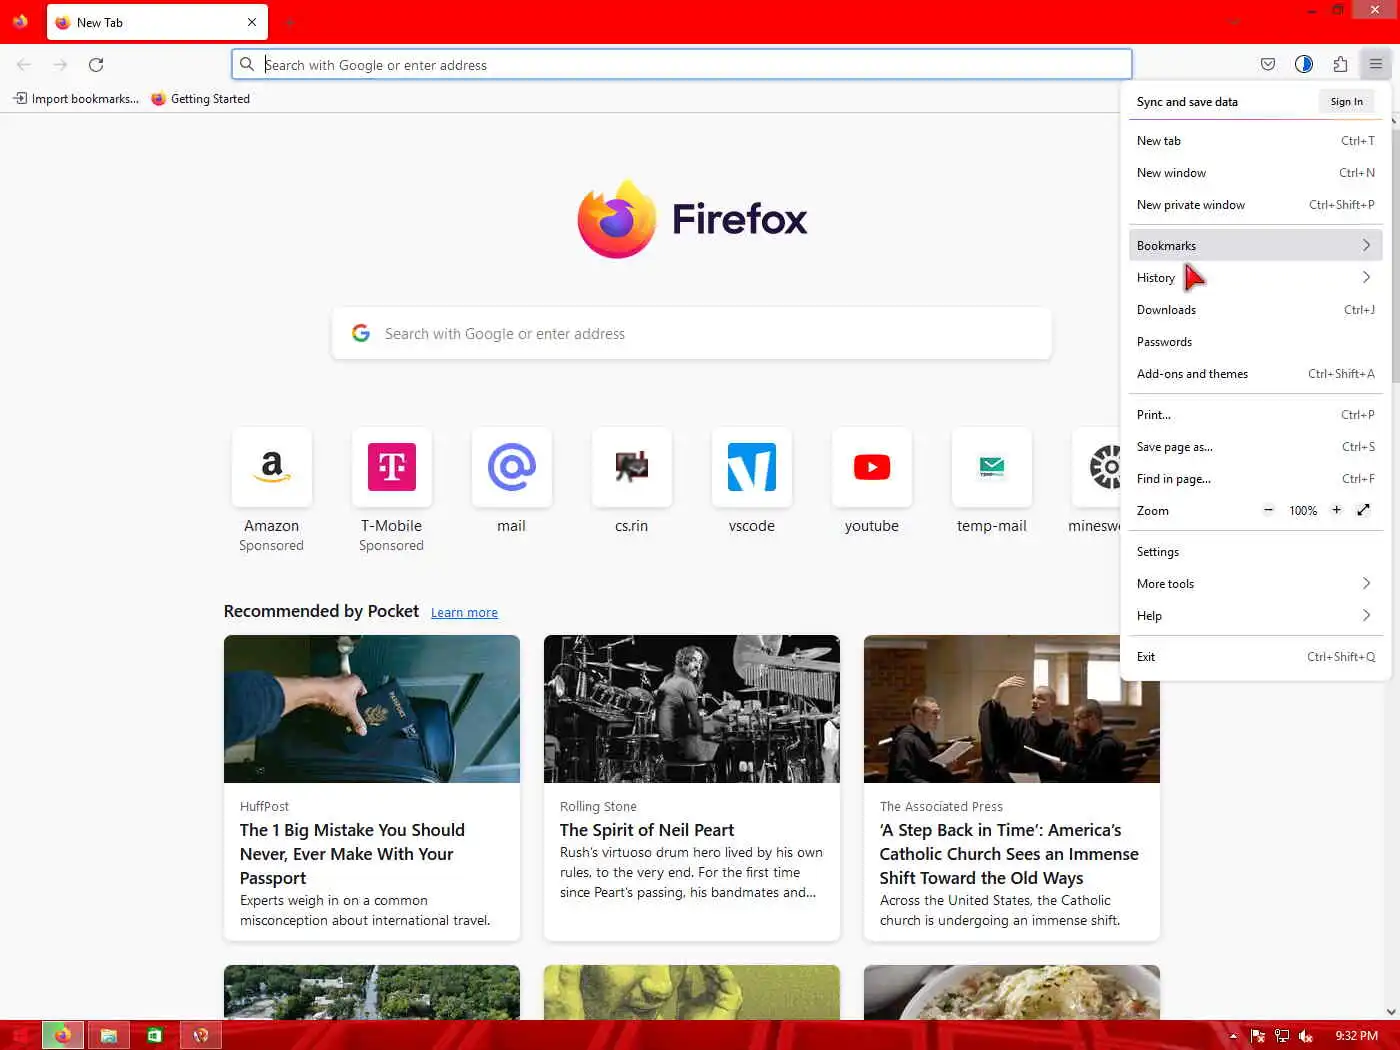
Task: Open the green spreadsheet taskbar app
Action: pos(155,1035)
